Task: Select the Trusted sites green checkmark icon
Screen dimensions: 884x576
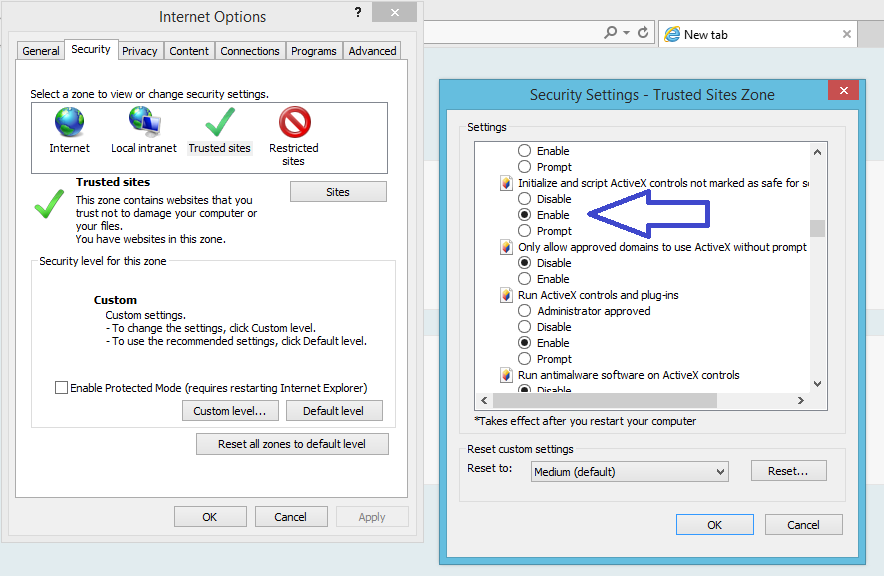Action: click(x=220, y=122)
